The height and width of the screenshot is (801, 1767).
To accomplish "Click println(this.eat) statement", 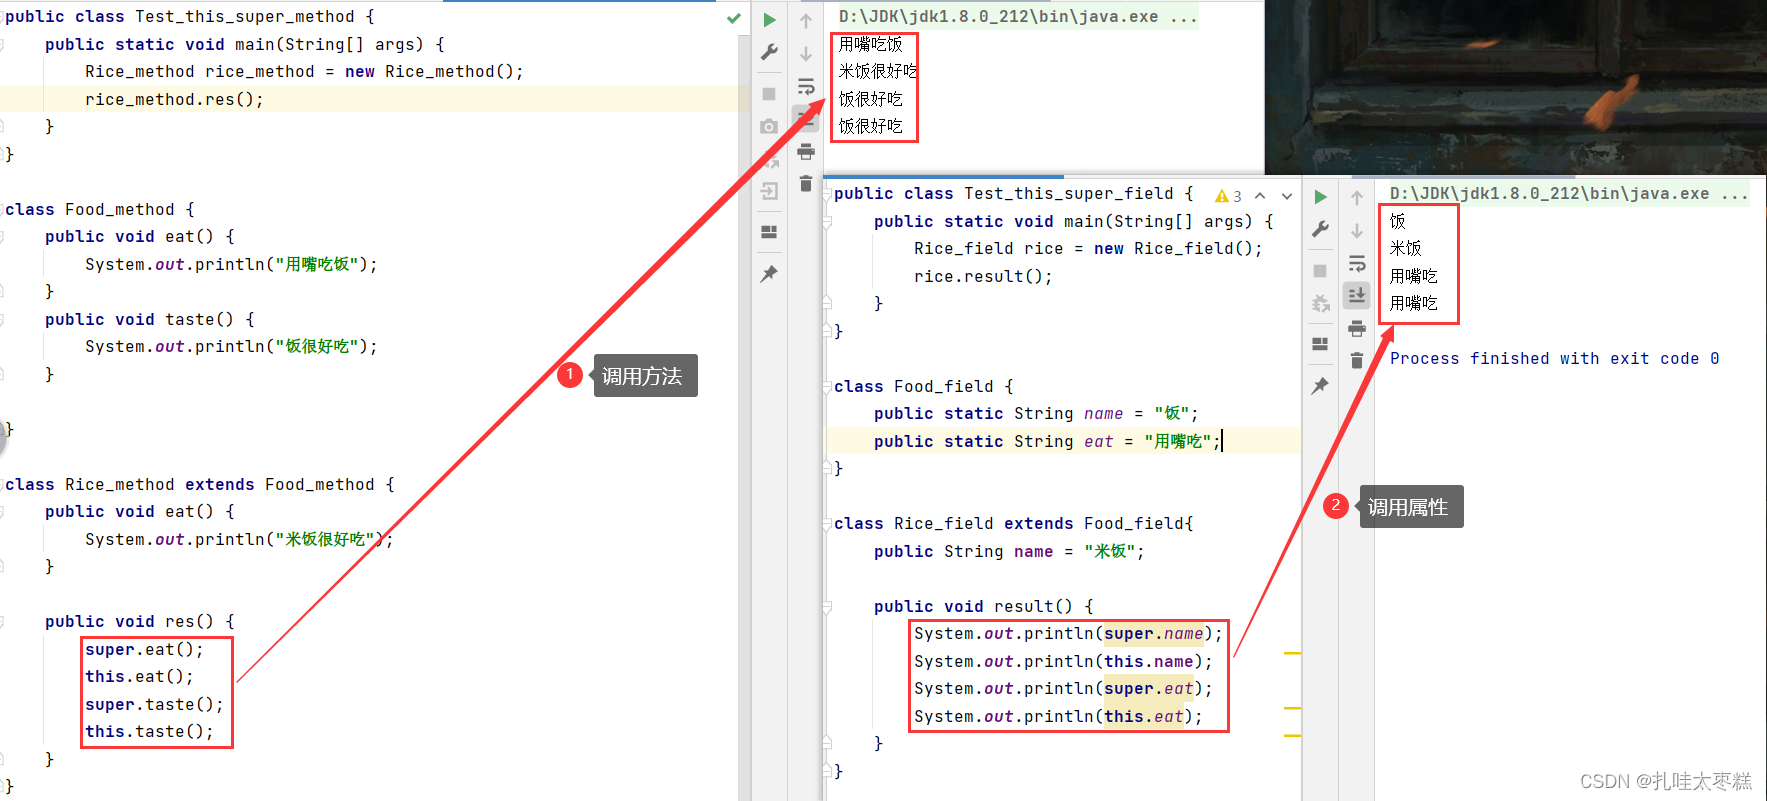I will coord(1058,716).
